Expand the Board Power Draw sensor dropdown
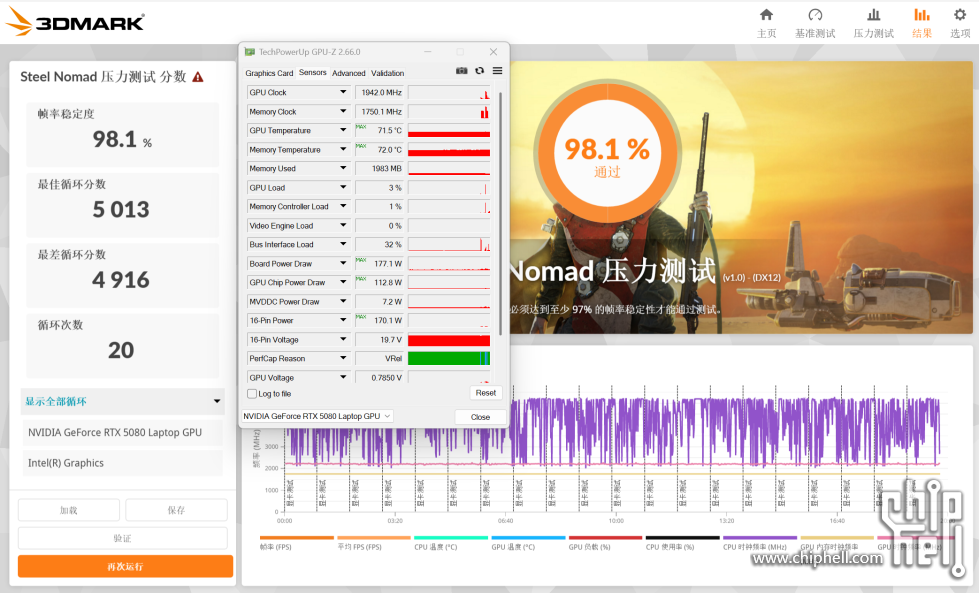Screen dimensions: 979x593 (343, 263)
